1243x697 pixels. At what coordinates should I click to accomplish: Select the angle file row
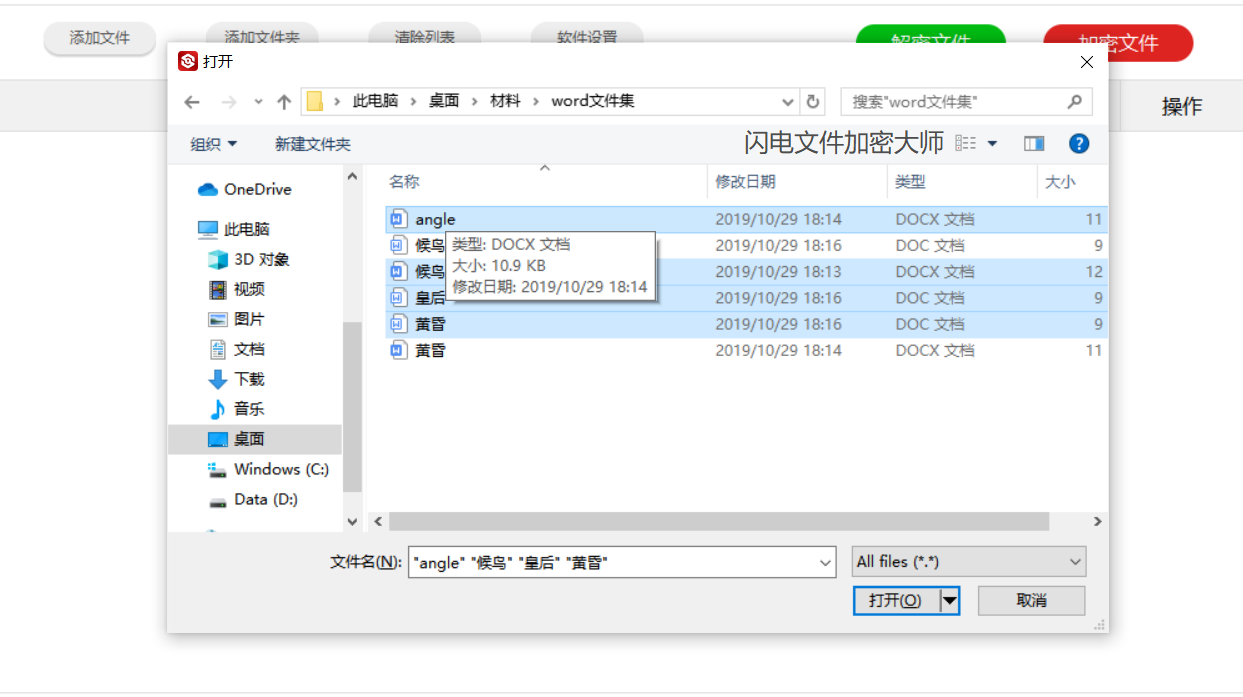745,219
